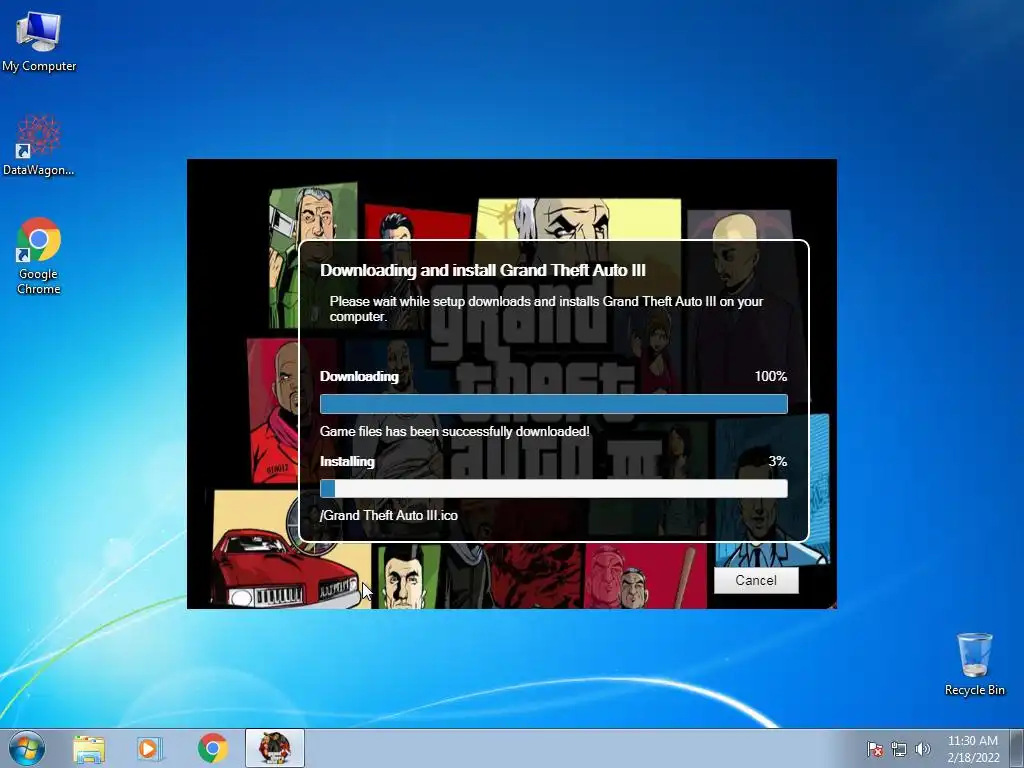
Task: Open the Action Center flag icon
Action: [874, 749]
